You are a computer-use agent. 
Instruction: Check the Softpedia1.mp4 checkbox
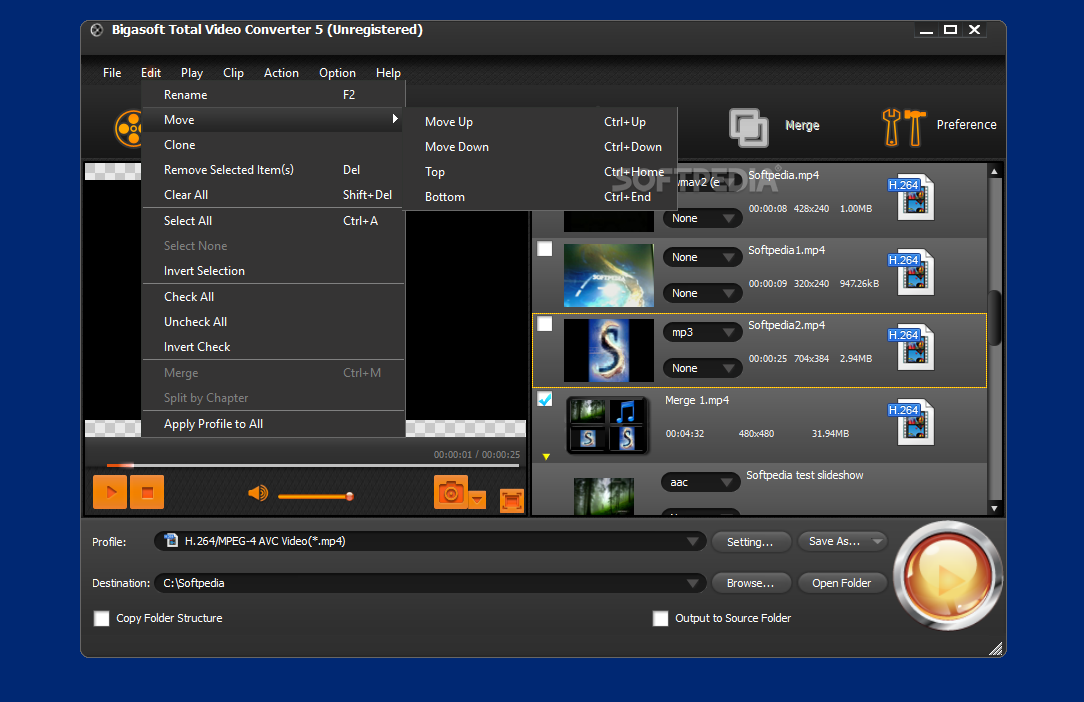tap(545, 249)
